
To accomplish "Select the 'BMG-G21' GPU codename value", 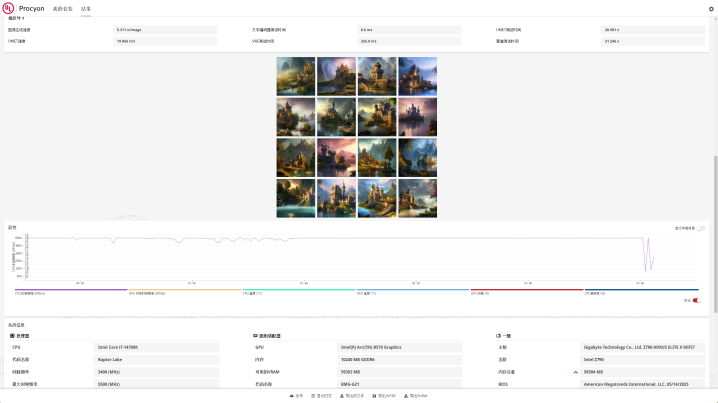I will (400, 384).
